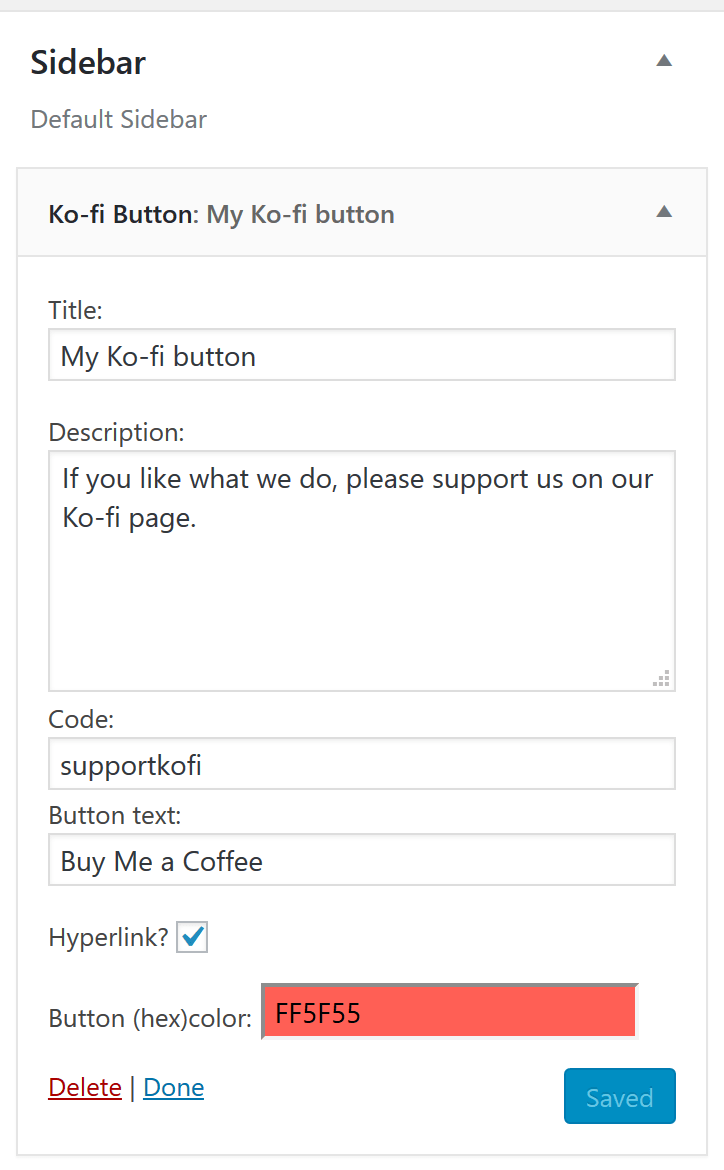This screenshot has width=724, height=1170.
Task: Click the Delete link
Action: pos(84,1087)
